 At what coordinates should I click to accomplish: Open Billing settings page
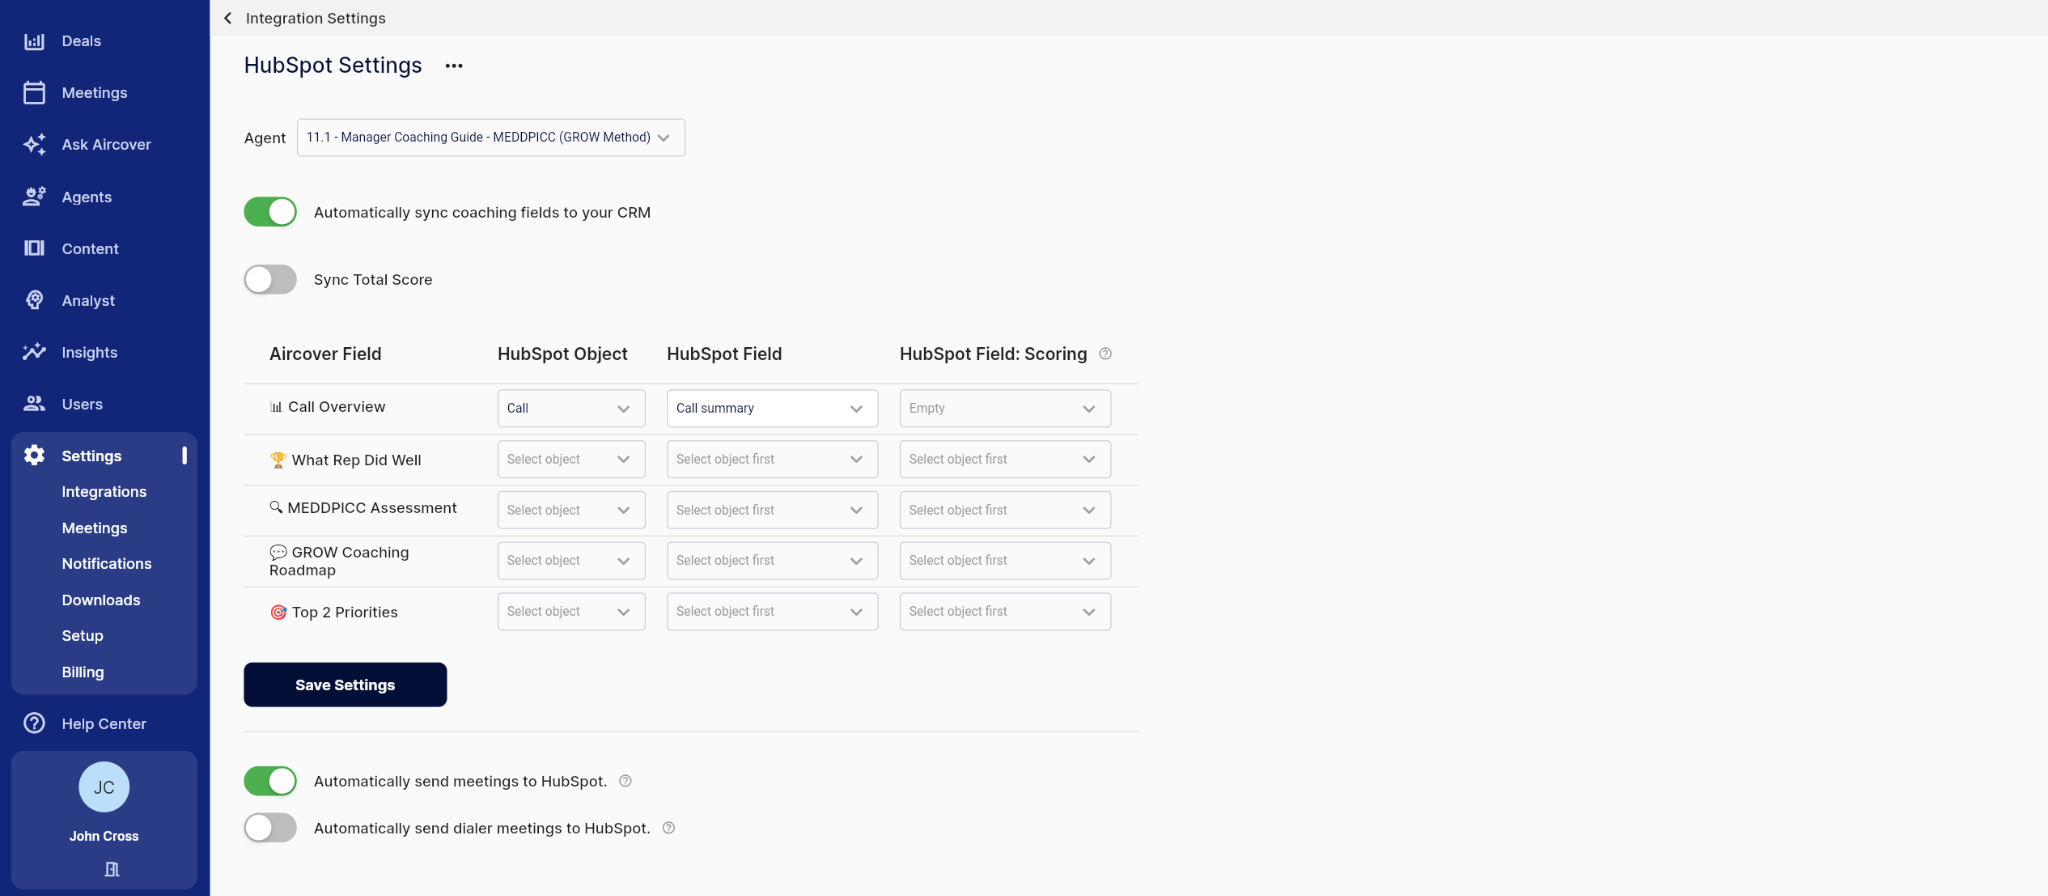(x=82, y=672)
